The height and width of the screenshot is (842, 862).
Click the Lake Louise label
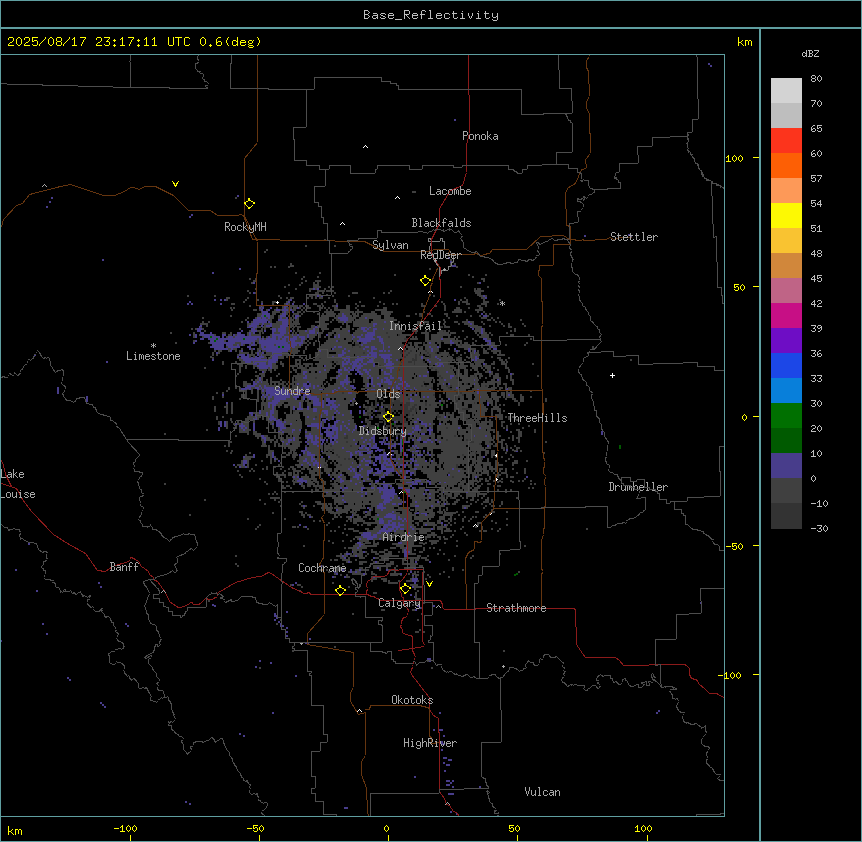click(x=18, y=484)
